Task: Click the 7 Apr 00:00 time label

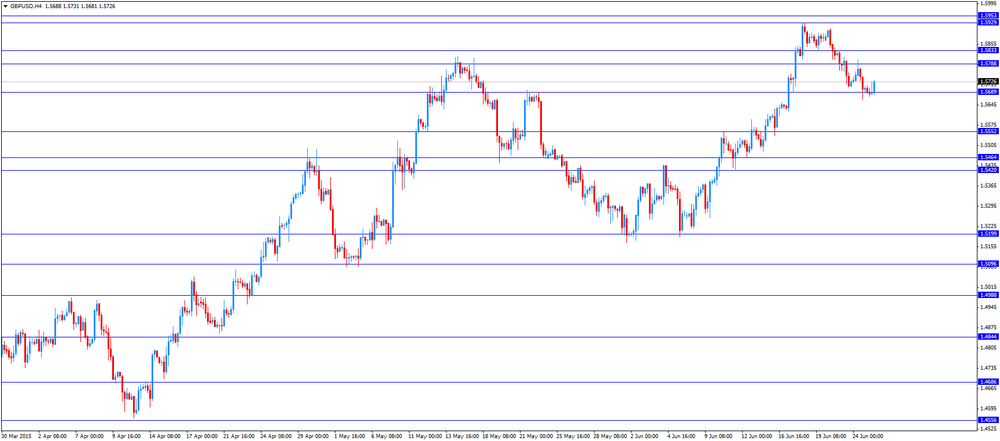Action: coord(89,437)
